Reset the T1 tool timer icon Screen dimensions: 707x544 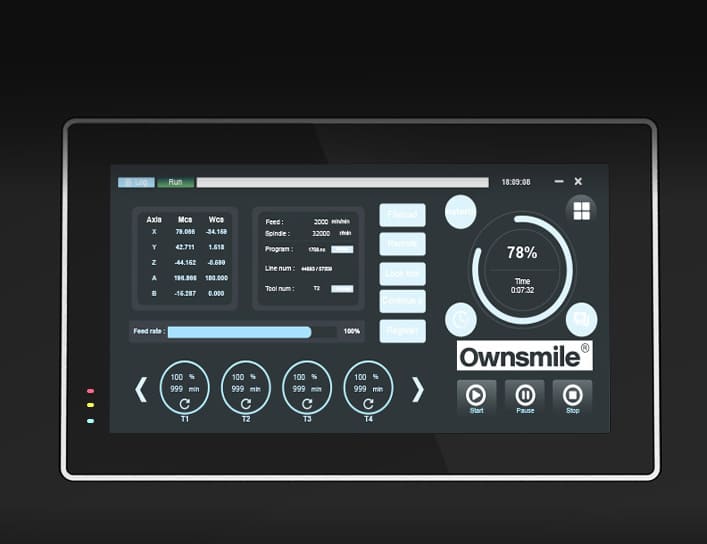coord(184,404)
